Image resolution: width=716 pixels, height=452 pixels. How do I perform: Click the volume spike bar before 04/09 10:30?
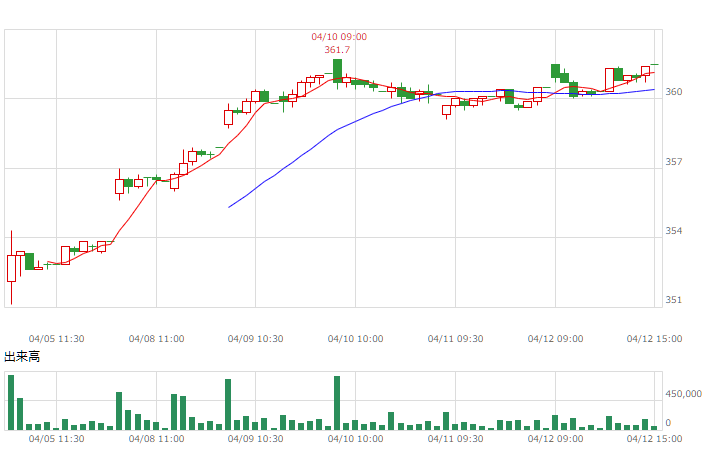[x=228, y=405]
